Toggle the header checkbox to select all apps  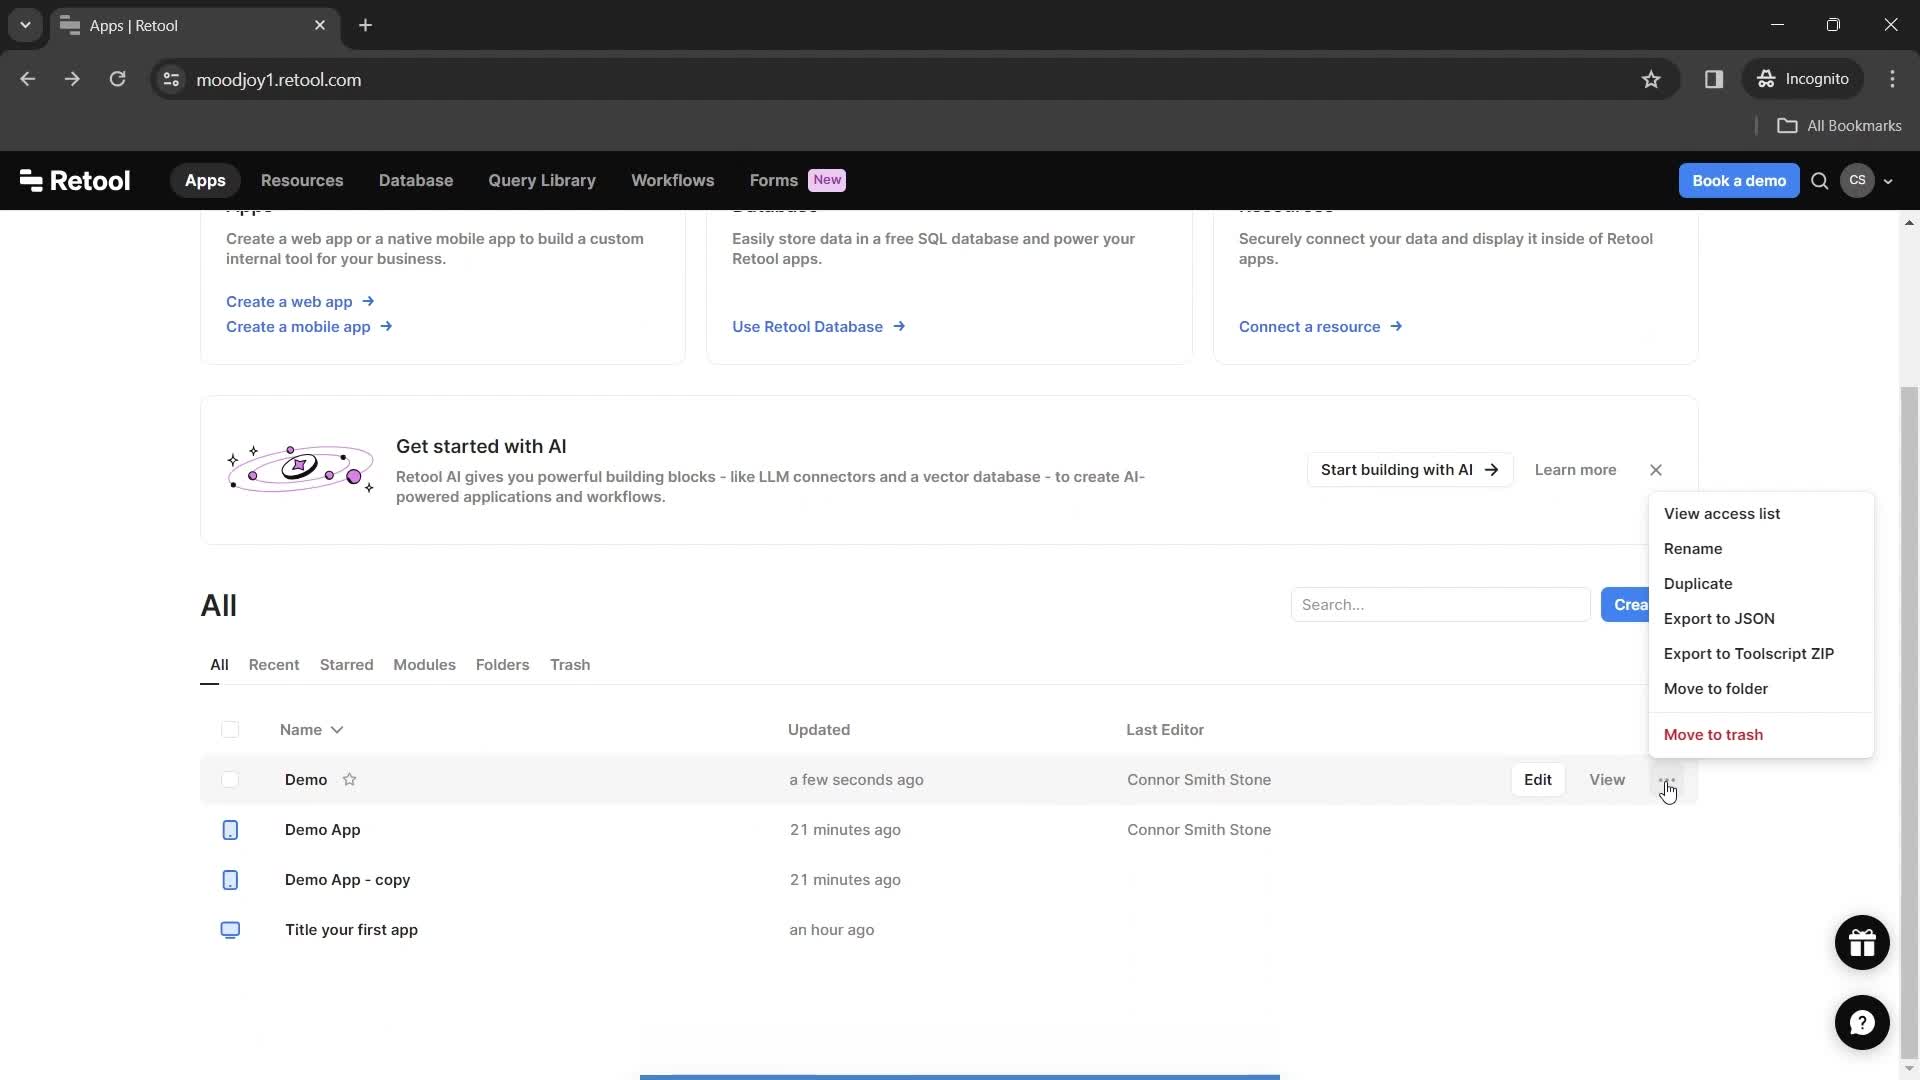tap(231, 729)
